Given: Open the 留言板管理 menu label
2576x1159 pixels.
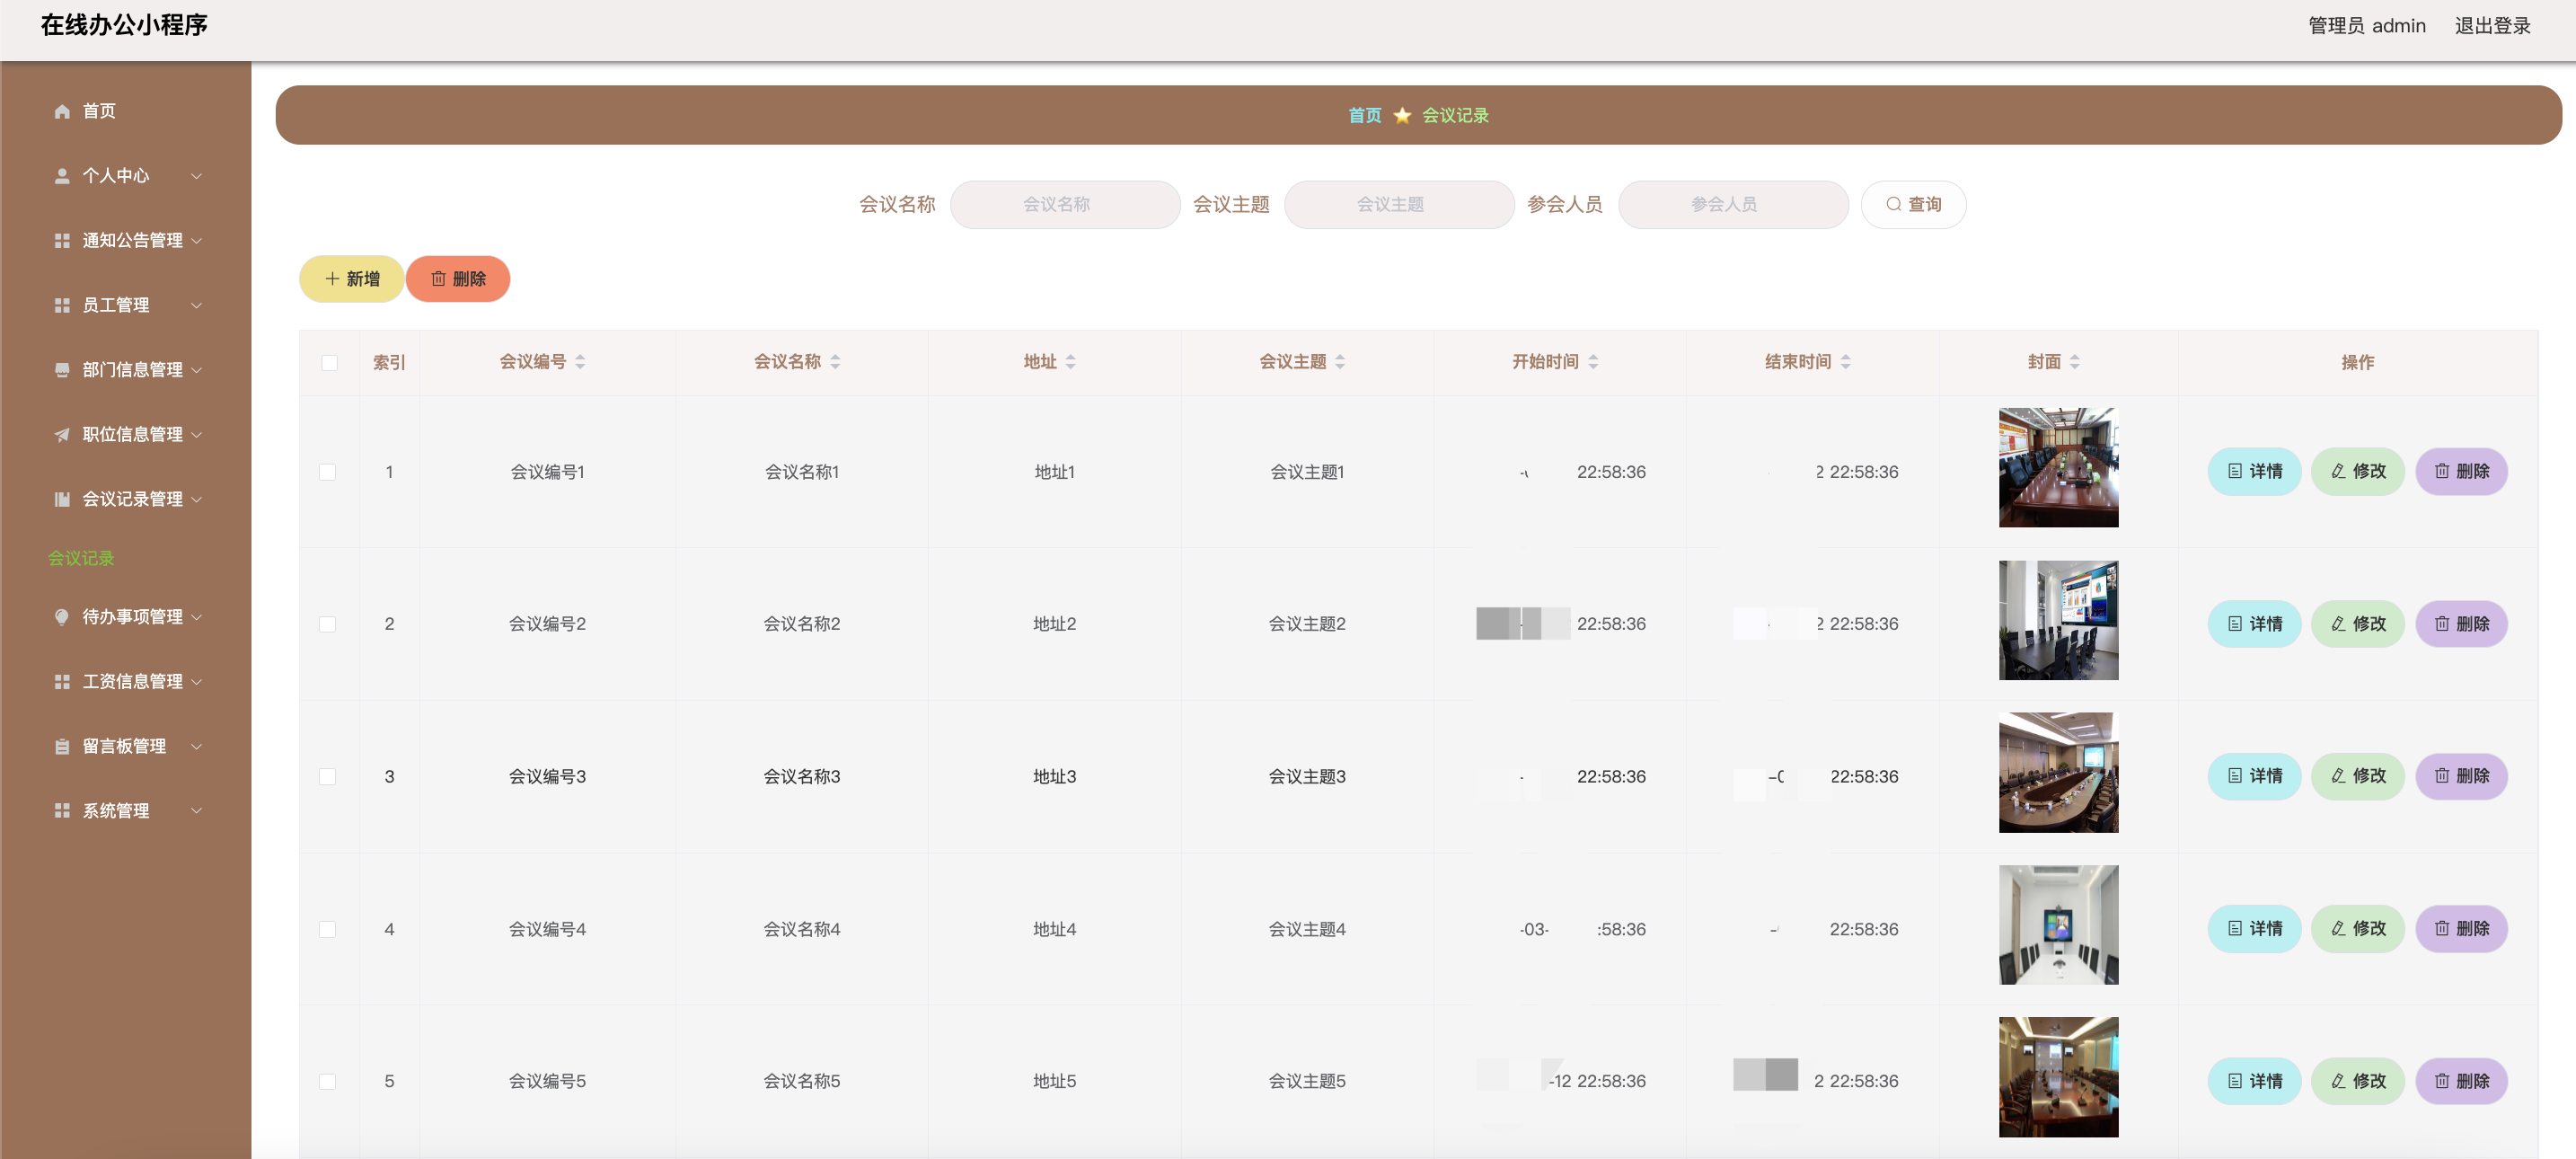Looking at the screenshot, I should pyautogui.click(x=124, y=746).
